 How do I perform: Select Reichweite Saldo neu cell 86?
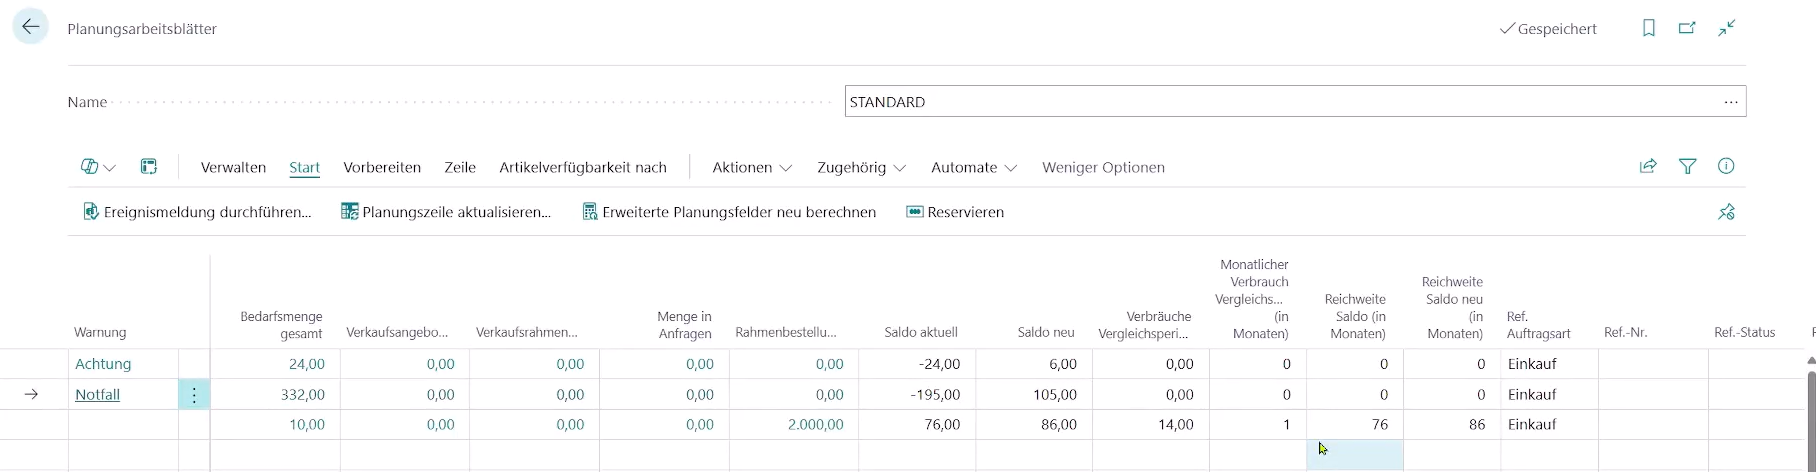(x=1452, y=425)
